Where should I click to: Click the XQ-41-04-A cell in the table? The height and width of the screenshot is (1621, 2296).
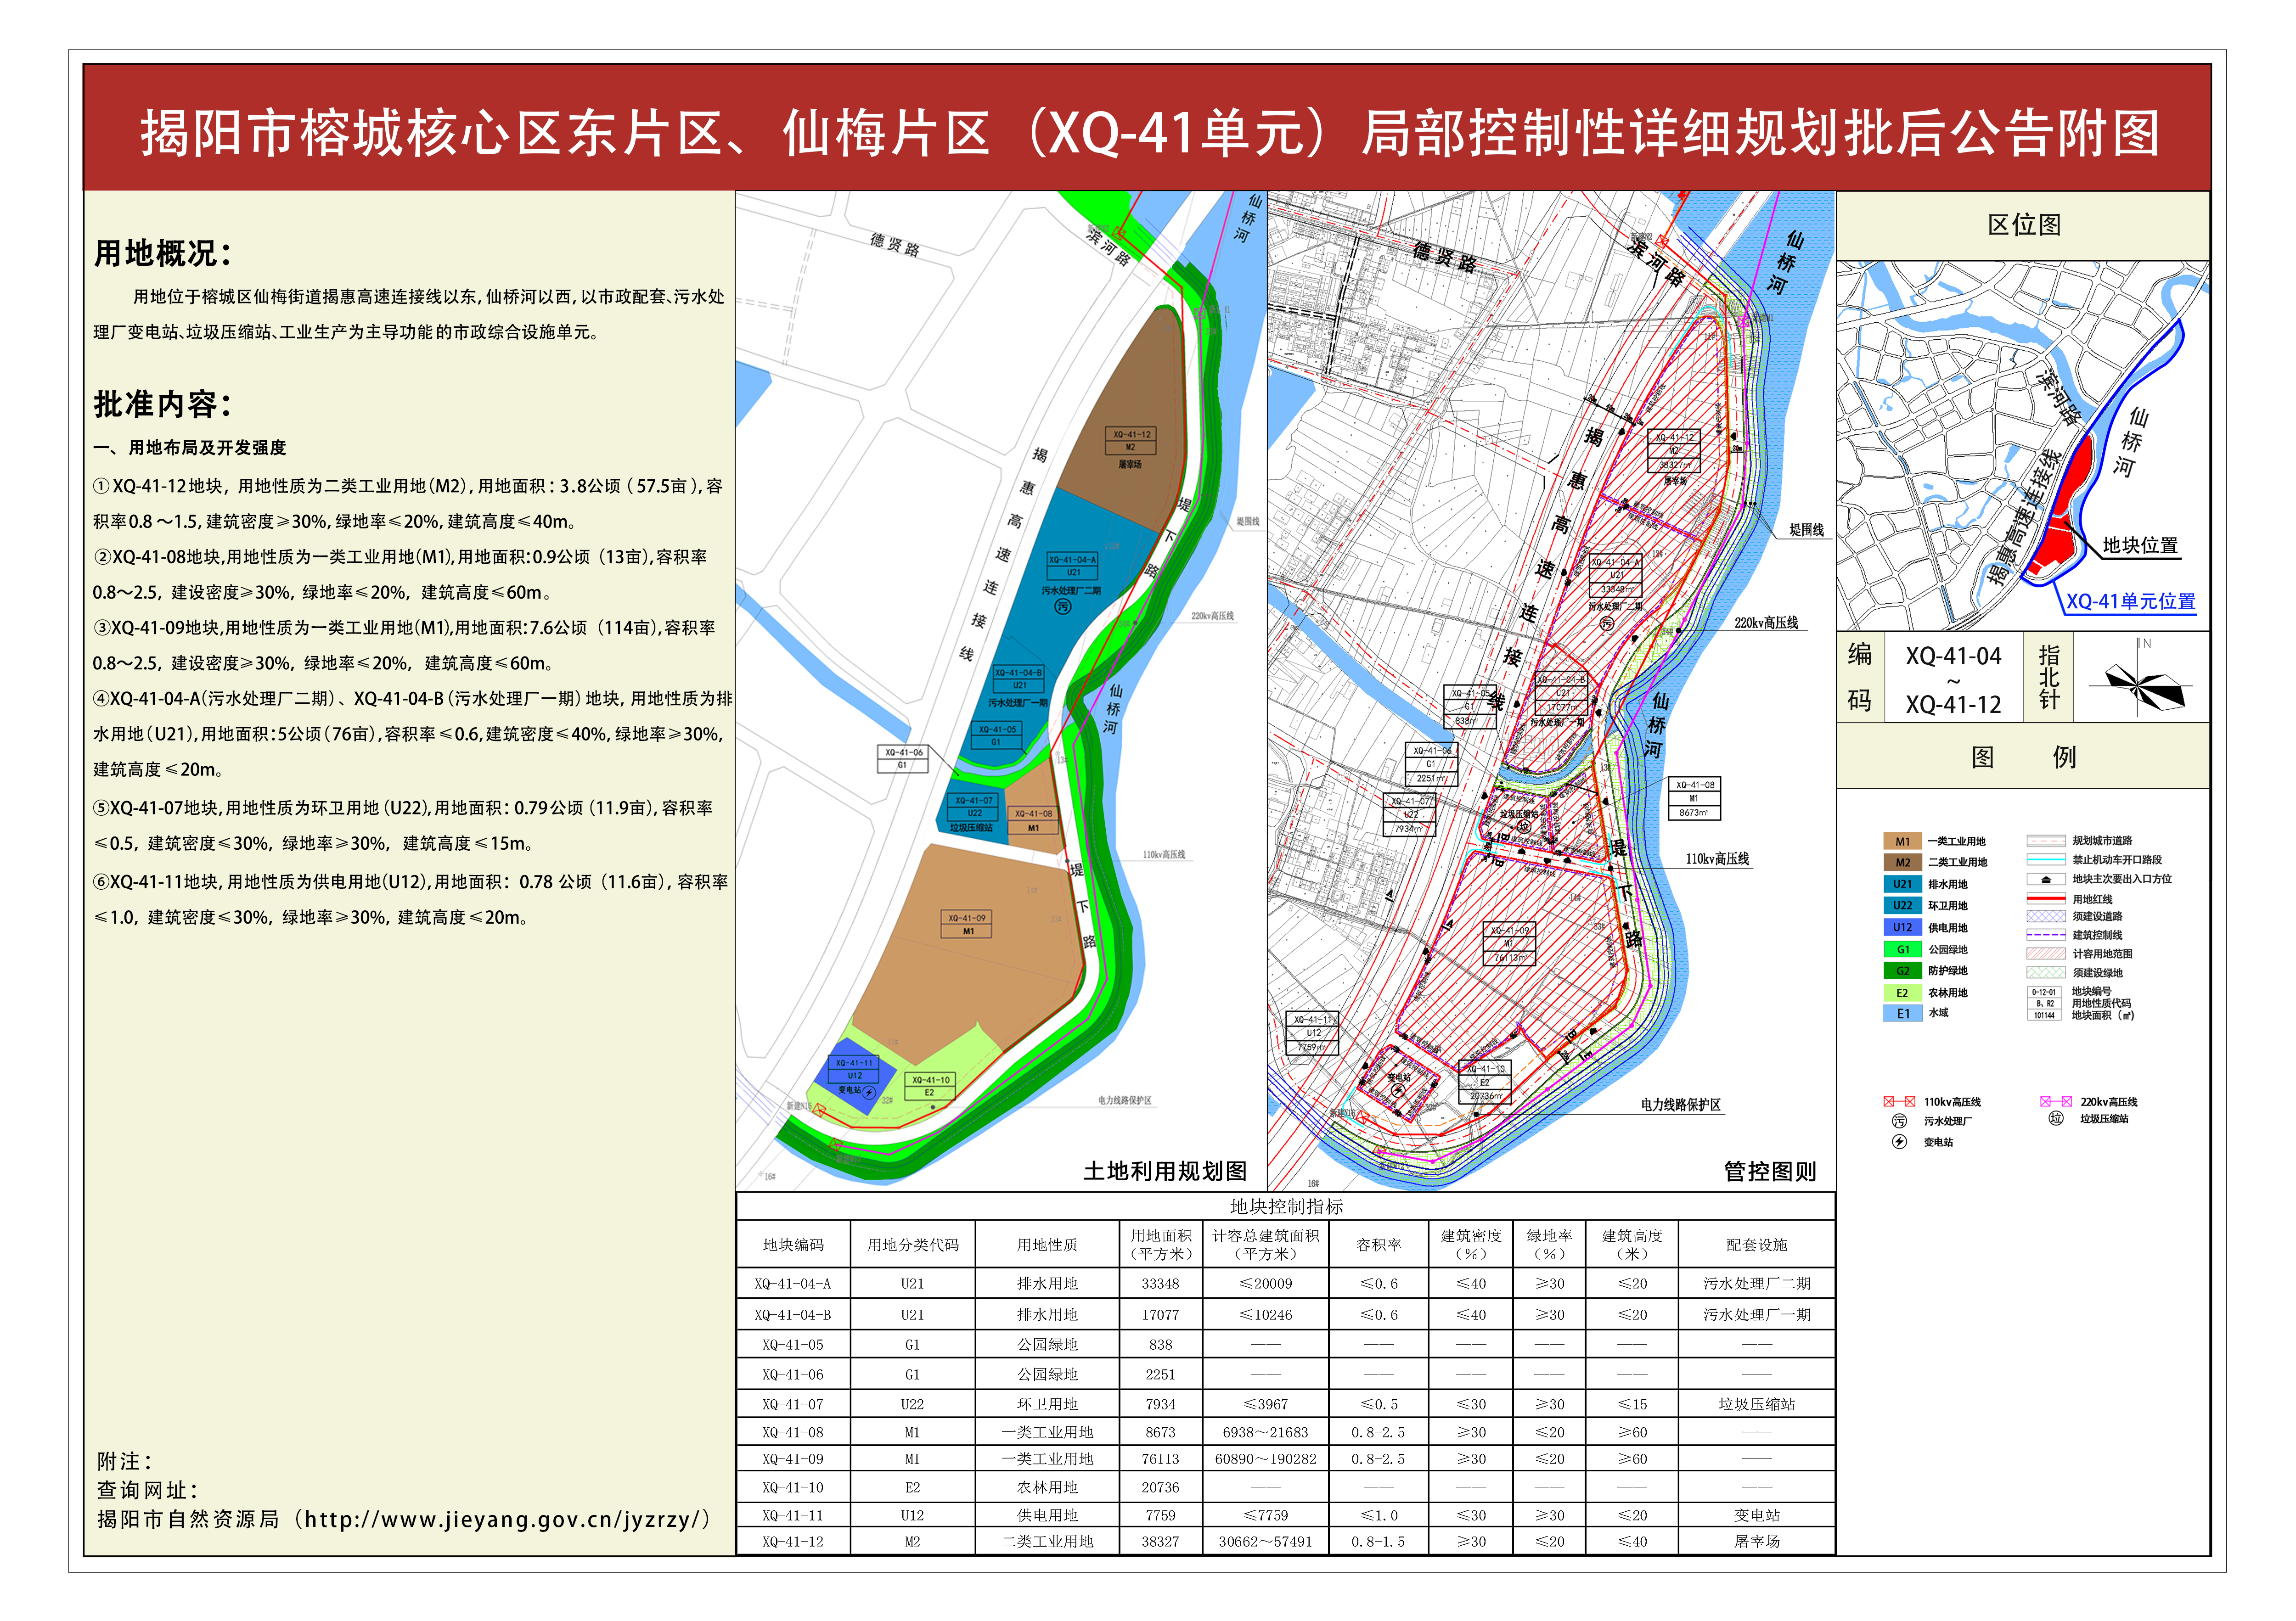[793, 1283]
